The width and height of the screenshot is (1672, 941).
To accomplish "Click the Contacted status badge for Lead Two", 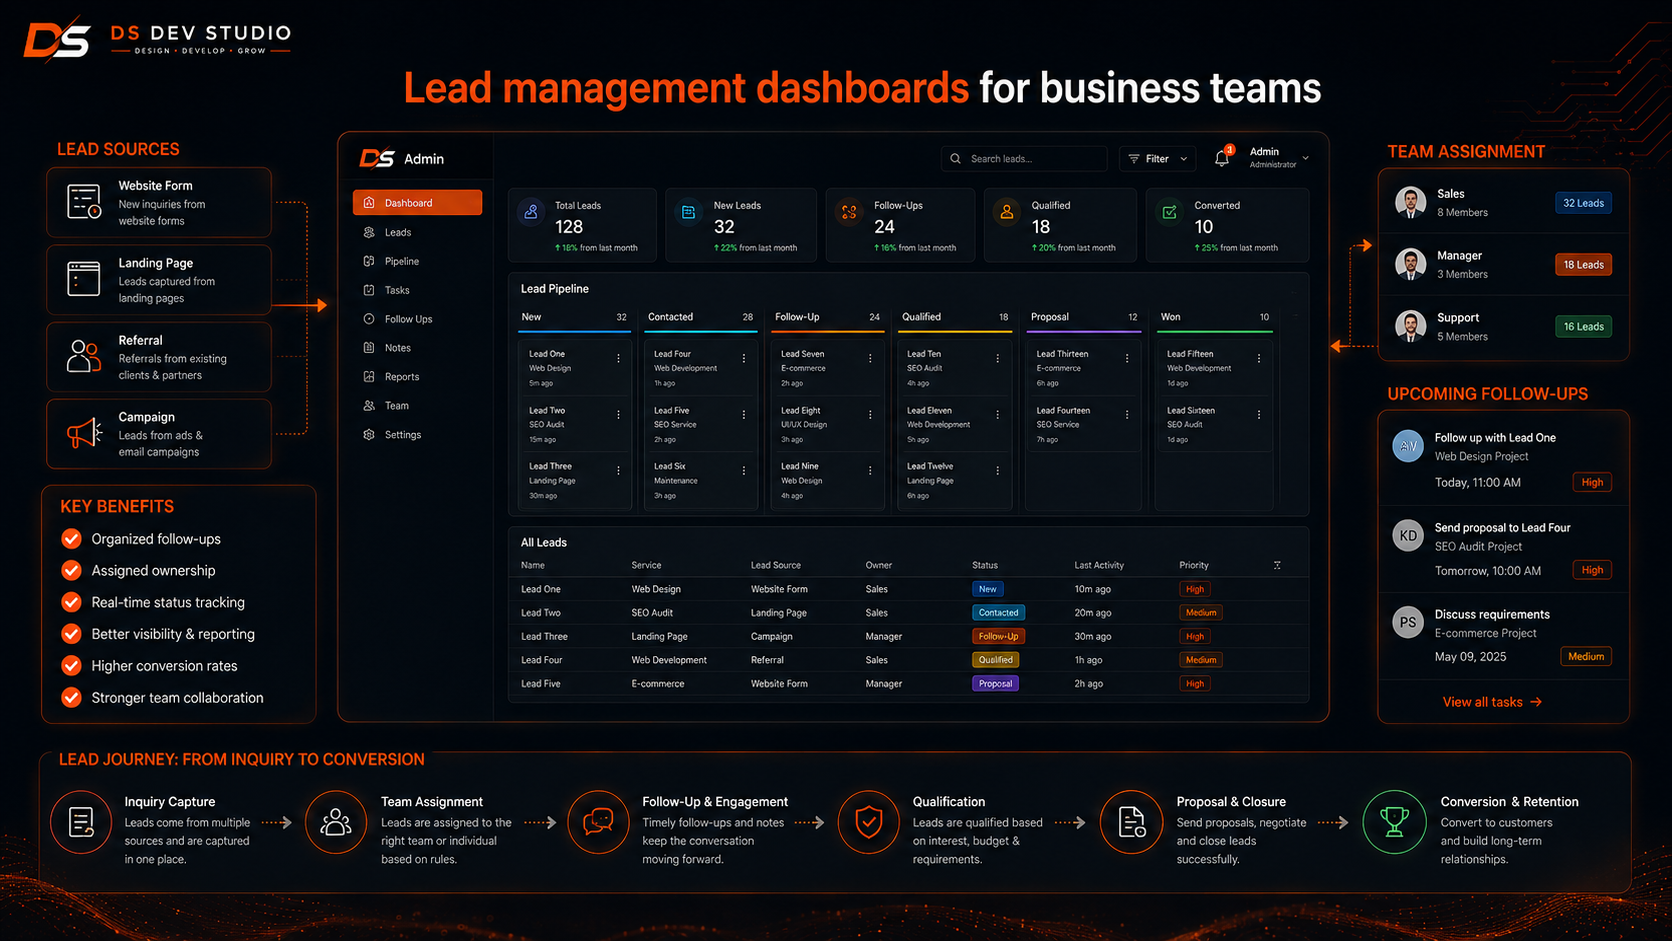I will (998, 613).
